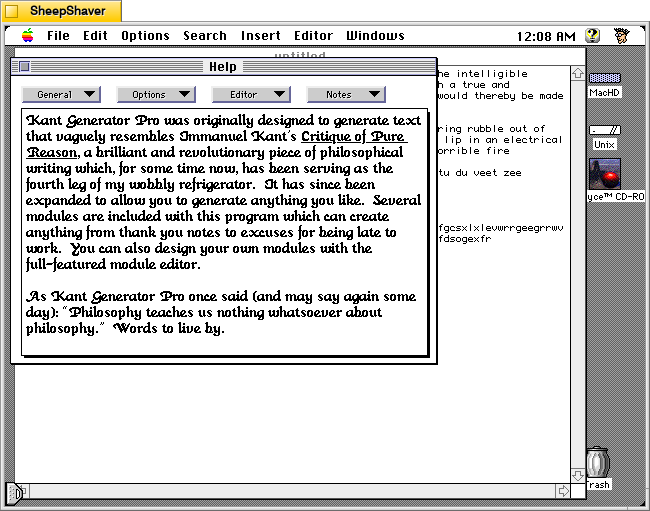Open the Editor menu in menu bar

point(313,36)
